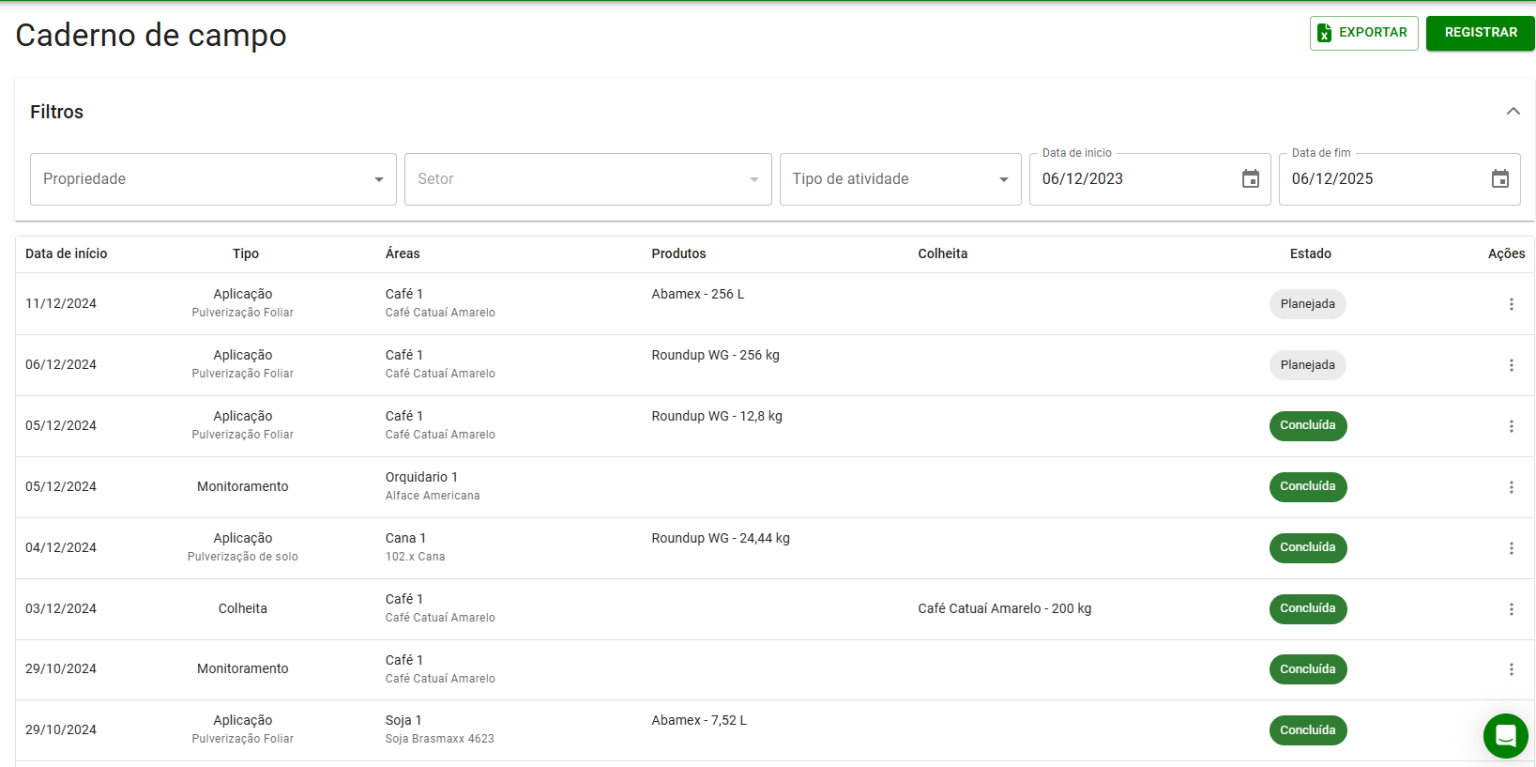This screenshot has width=1536, height=767.
Task: Click the Registrar button
Action: 1480,33
